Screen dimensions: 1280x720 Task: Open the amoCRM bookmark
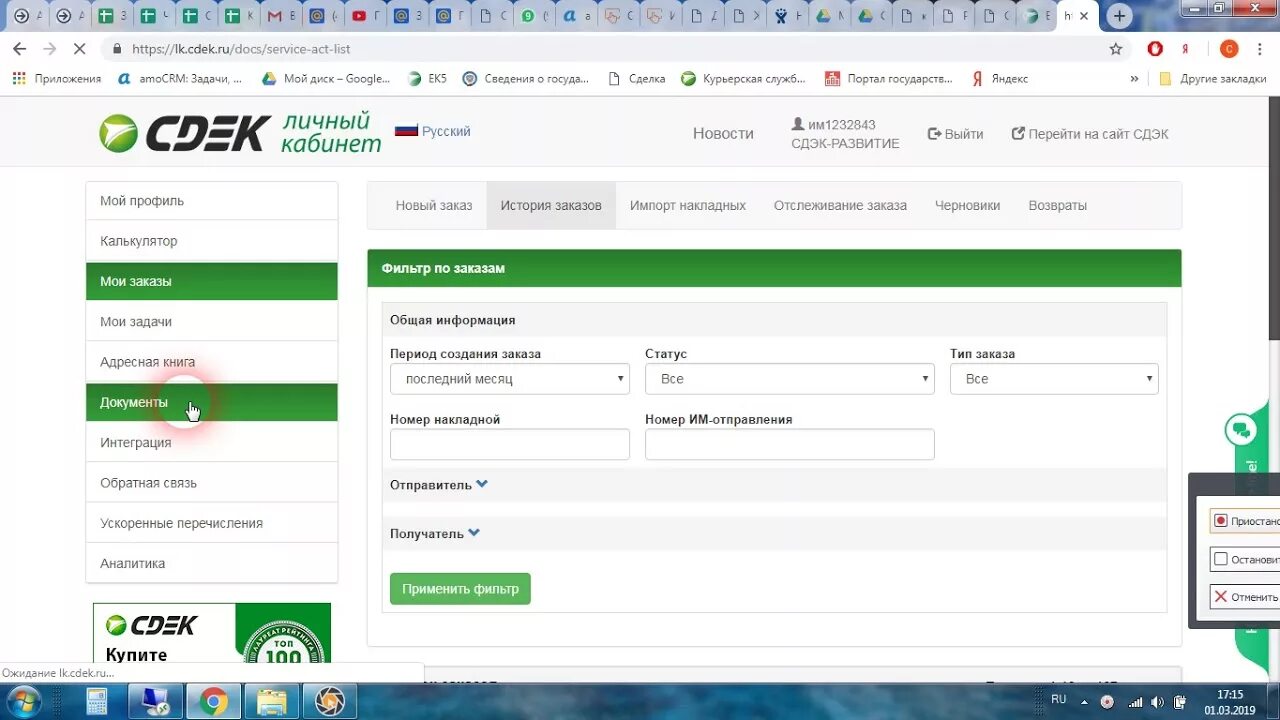pyautogui.click(x=180, y=78)
